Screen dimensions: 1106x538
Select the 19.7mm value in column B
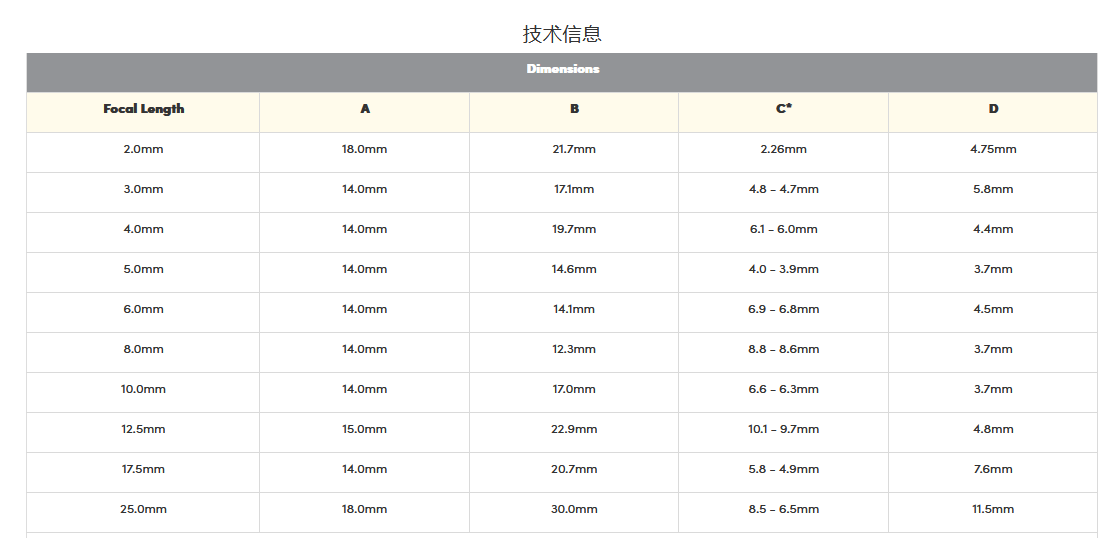pyautogui.click(x=574, y=229)
